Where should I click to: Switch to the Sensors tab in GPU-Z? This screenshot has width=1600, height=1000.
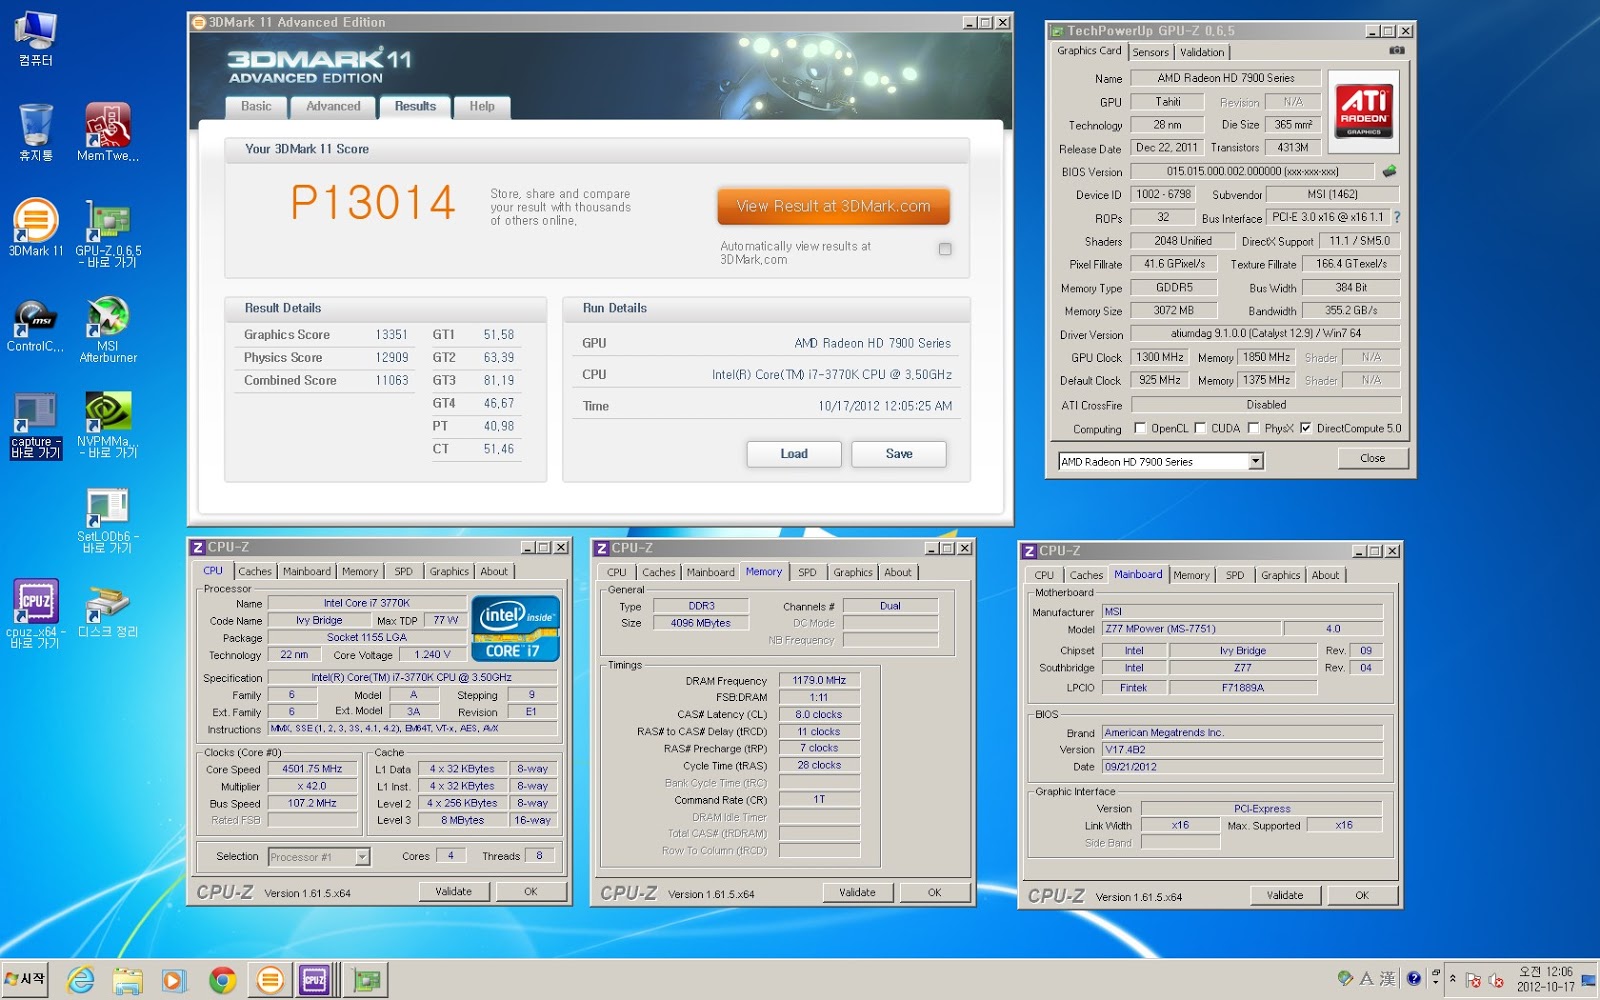tap(1150, 52)
